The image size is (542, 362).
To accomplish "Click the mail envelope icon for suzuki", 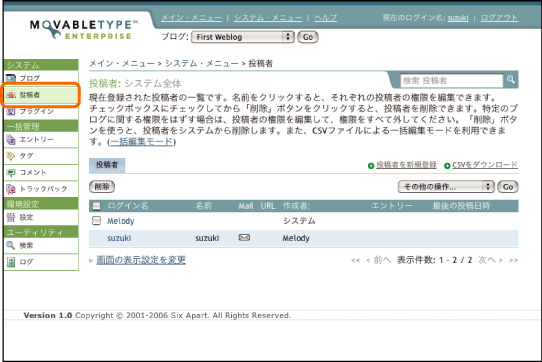I will pyautogui.click(x=244, y=238).
